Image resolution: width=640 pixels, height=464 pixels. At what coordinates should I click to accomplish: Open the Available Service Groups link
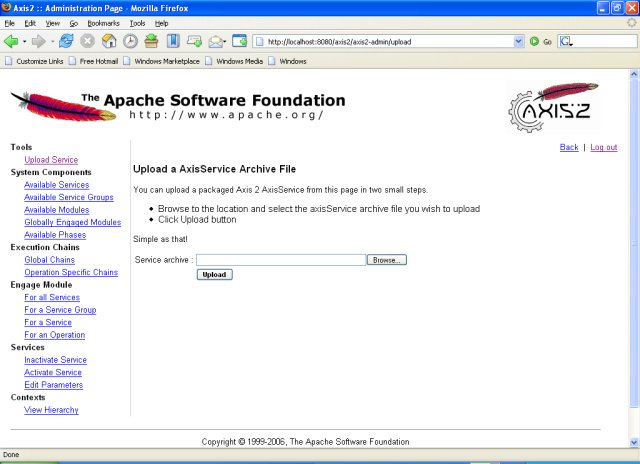click(x=69, y=197)
